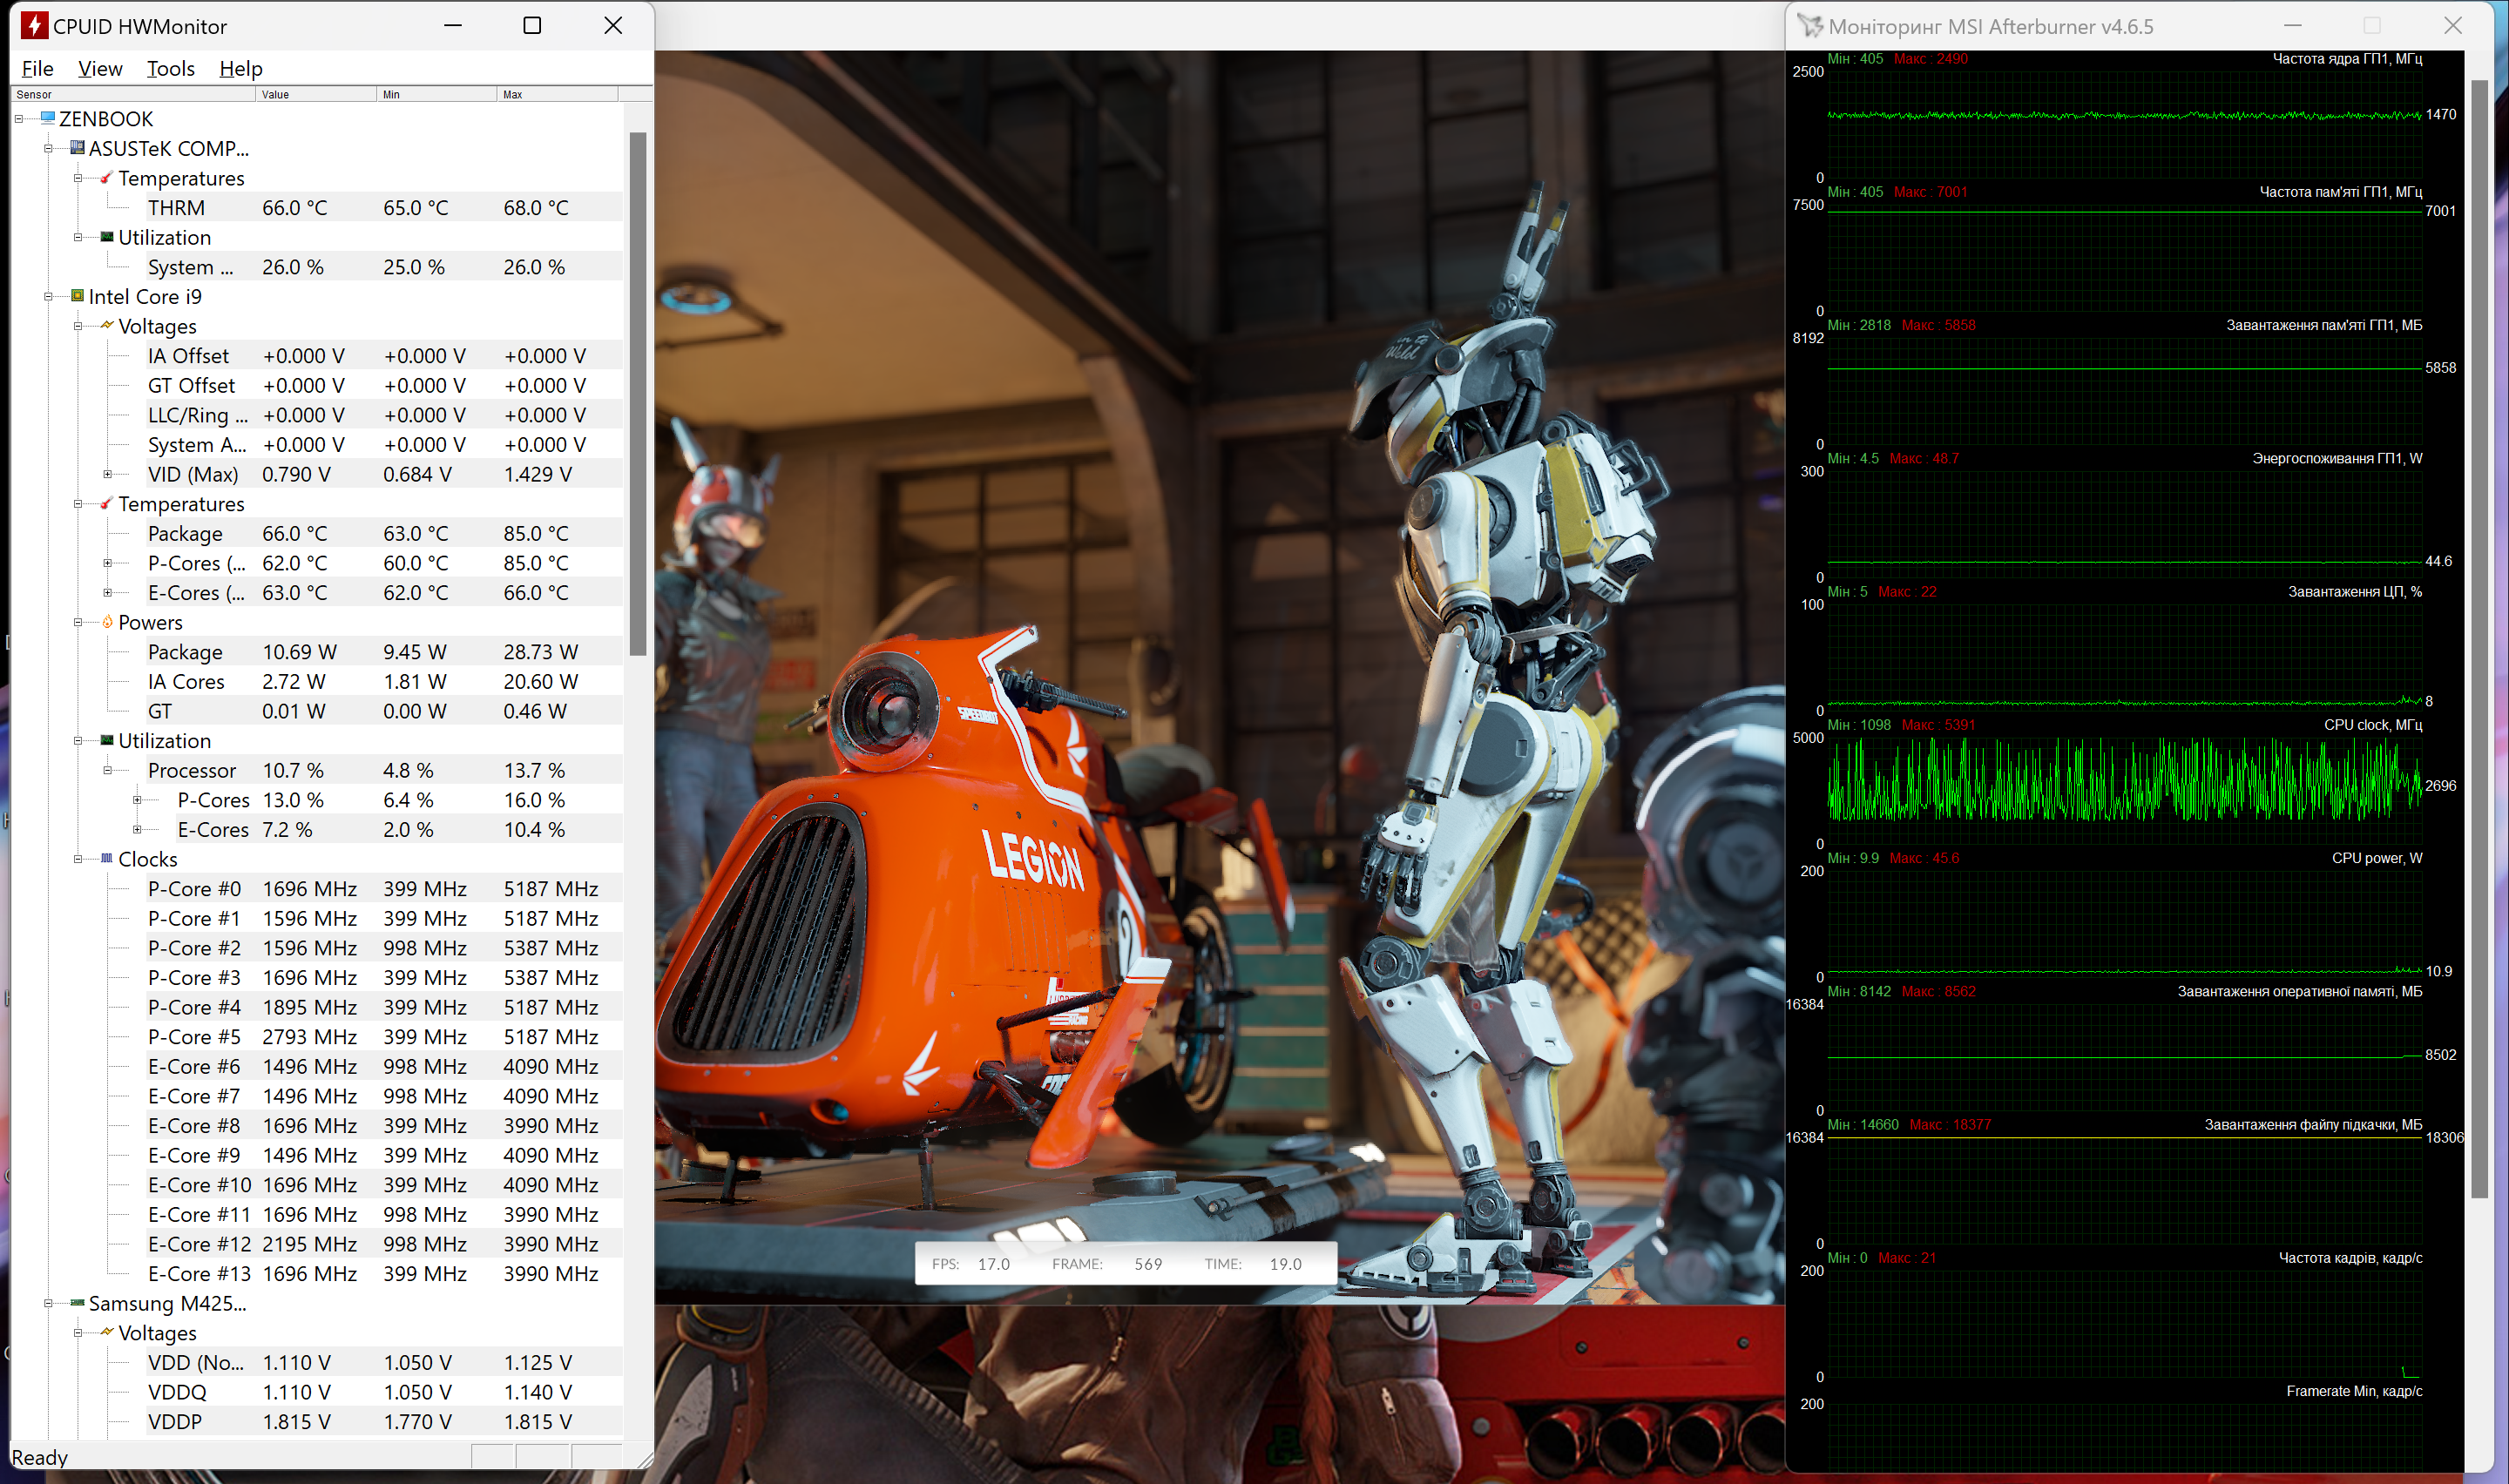This screenshot has width=2509, height=1484.
Task: Click the ZENBOOK computer icon
Action: (47, 118)
